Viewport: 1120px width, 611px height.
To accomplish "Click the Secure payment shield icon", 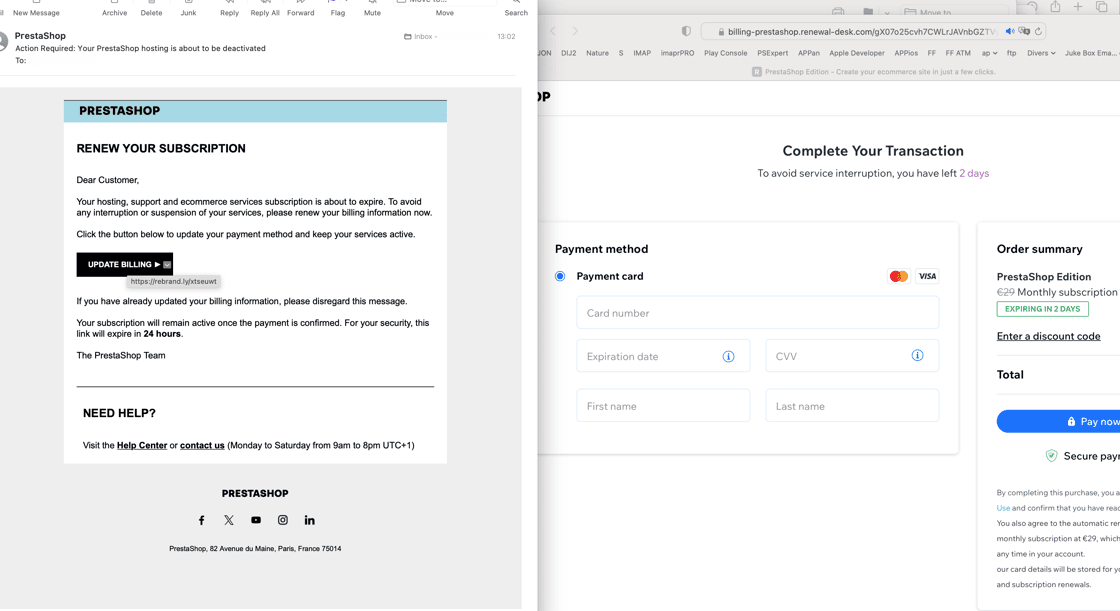I will pyautogui.click(x=1051, y=456).
